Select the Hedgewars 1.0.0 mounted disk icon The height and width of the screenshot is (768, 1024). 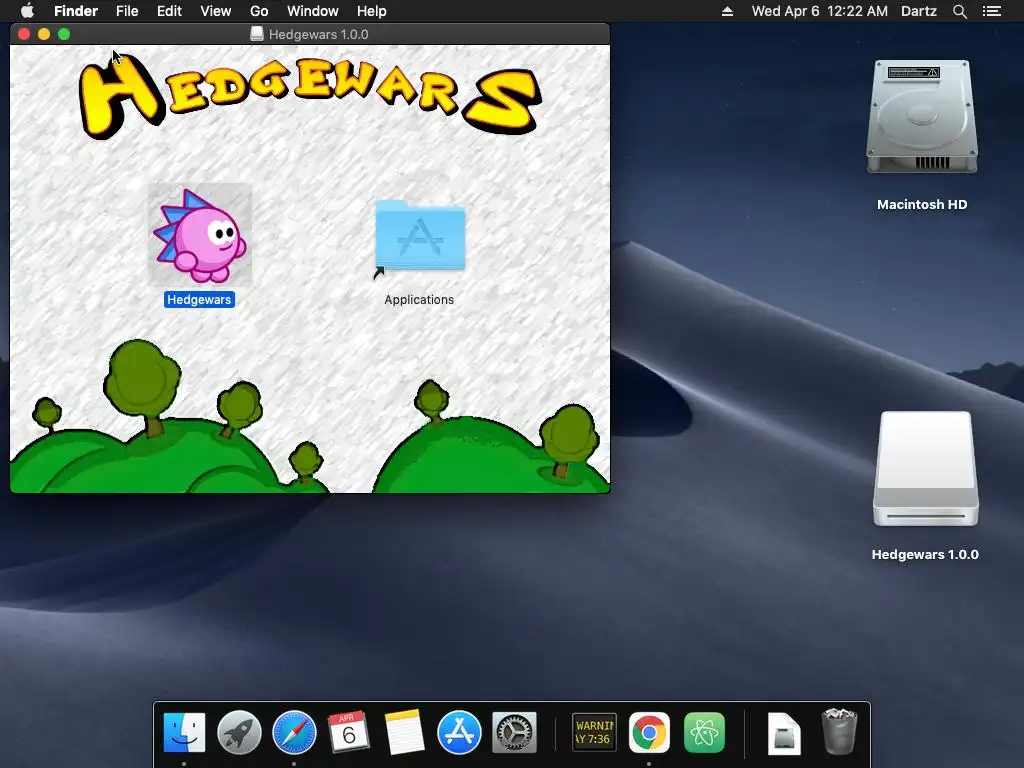coord(925,468)
